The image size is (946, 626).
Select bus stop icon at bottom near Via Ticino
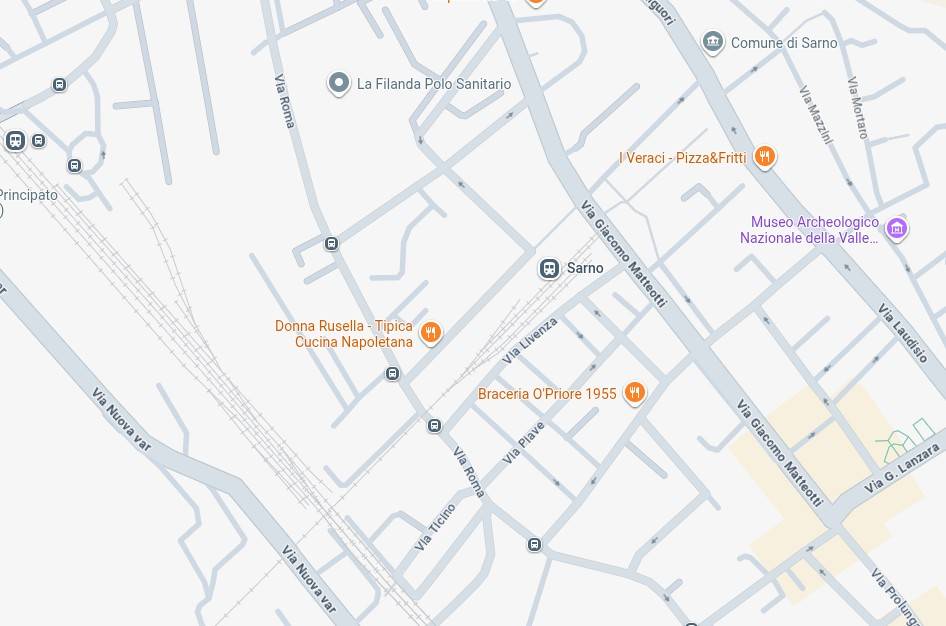click(x=534, y=545)
